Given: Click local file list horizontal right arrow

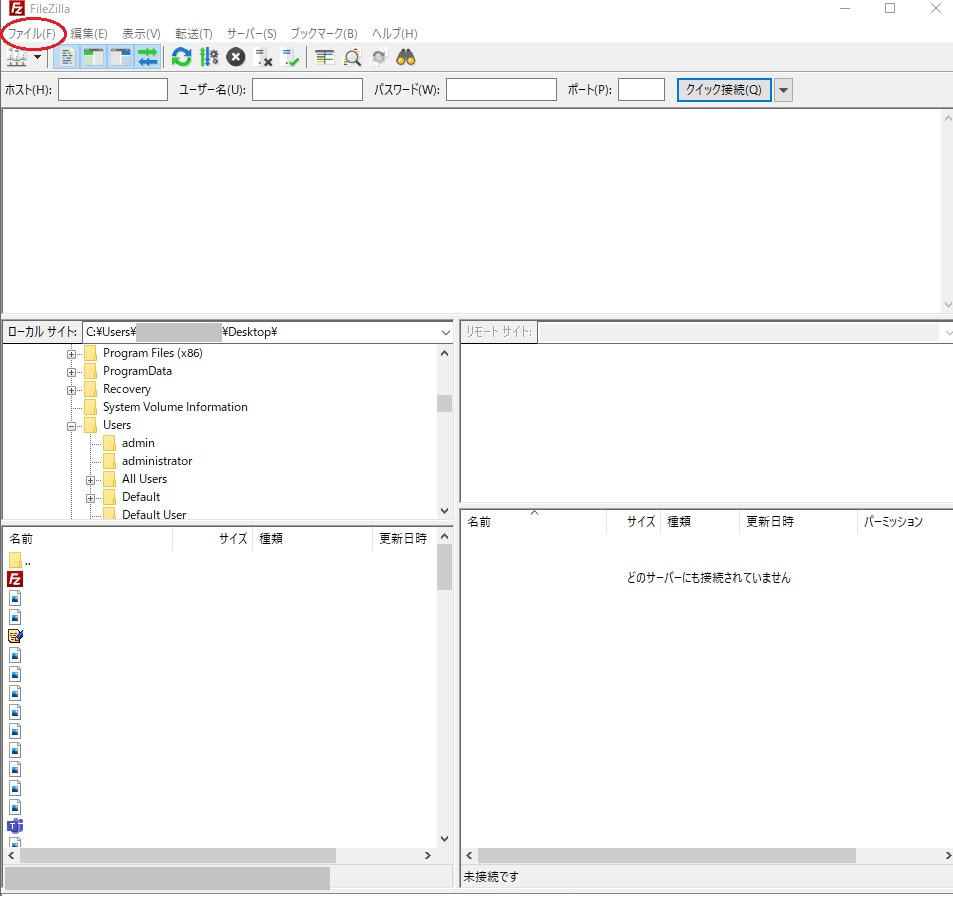Looking at the screenshot, I should [x=428, y=856].
